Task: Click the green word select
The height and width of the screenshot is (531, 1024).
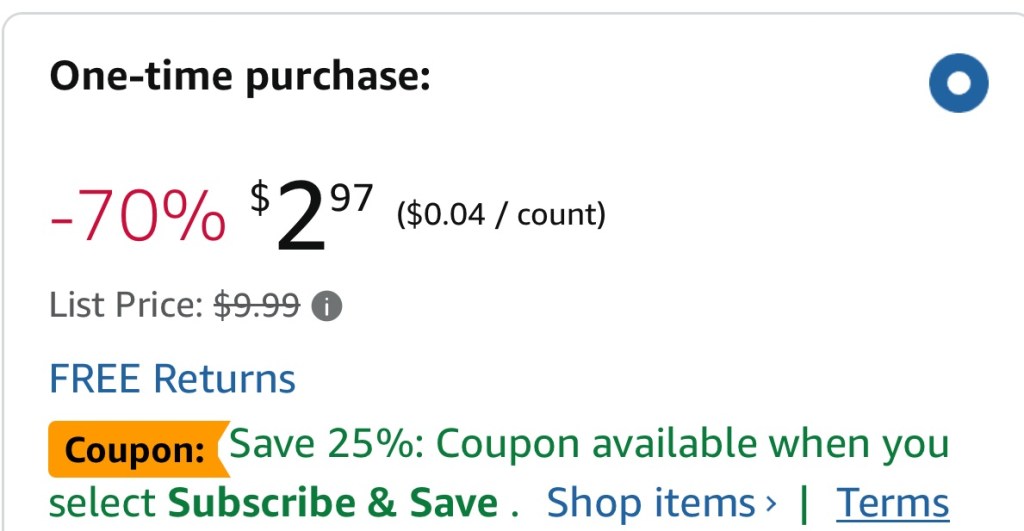Action: click(x=102, y=502)
